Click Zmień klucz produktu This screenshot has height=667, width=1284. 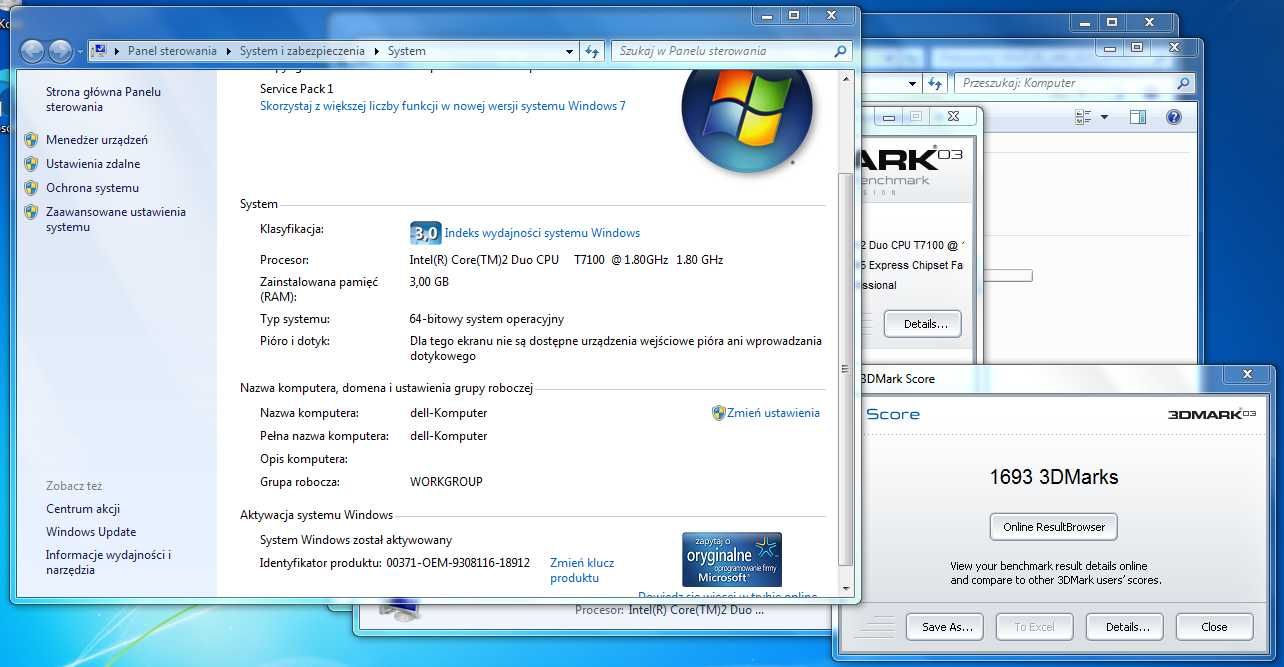pos(582,570)
